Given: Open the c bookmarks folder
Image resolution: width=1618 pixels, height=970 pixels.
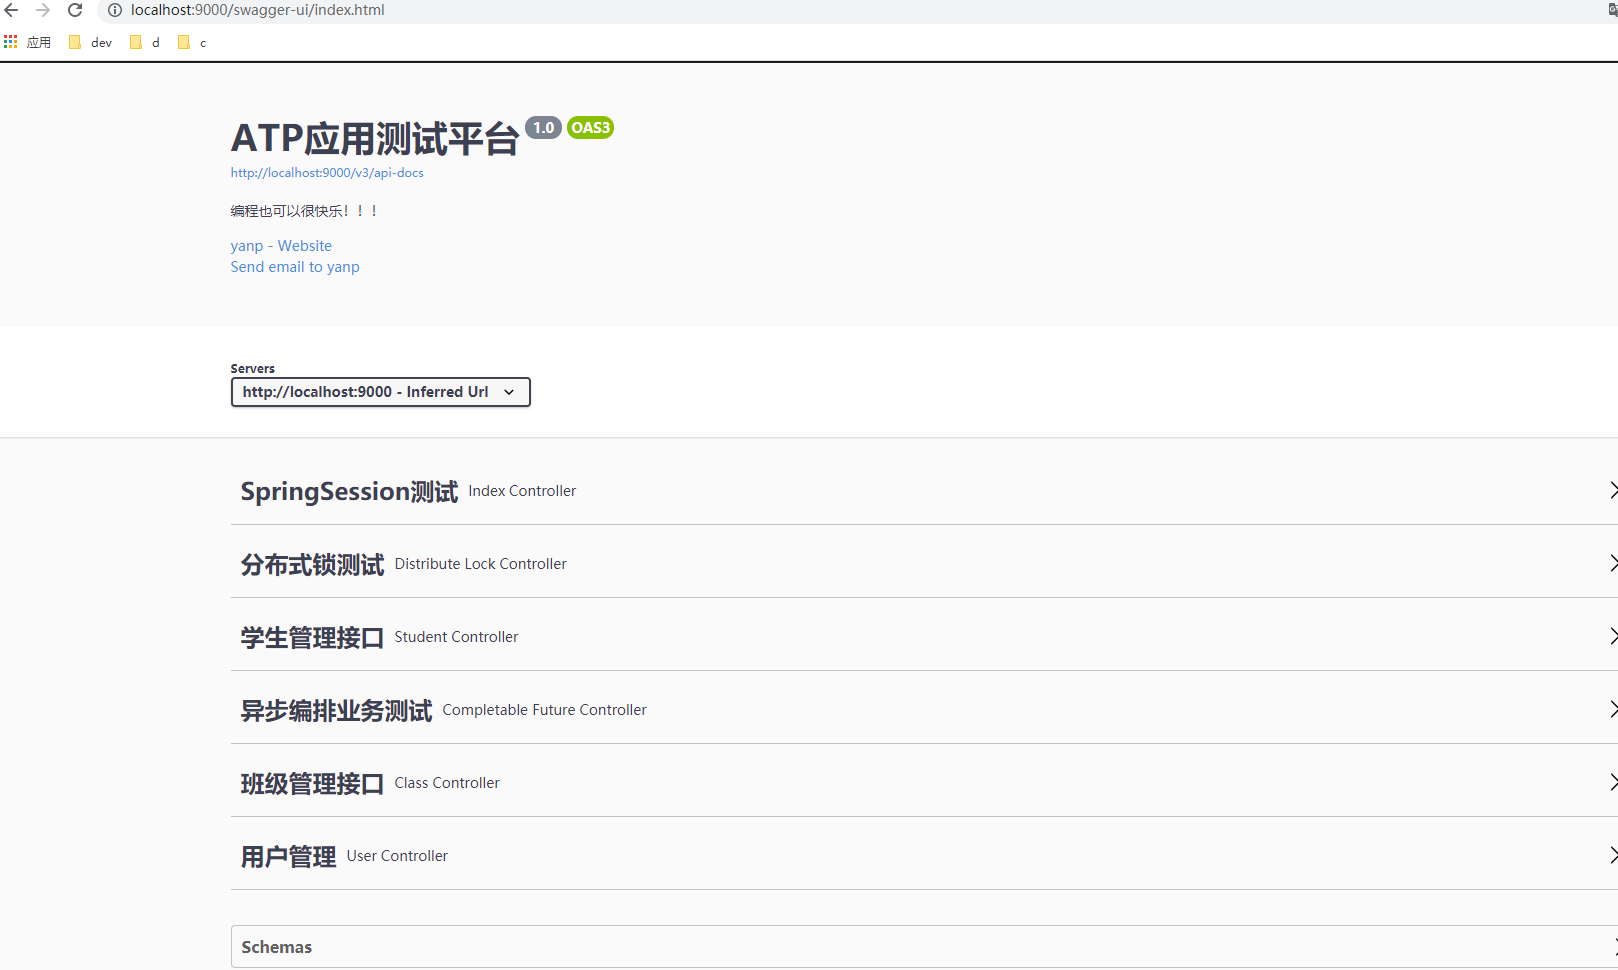Looking at the screenshot, I should tap(194, 42).
